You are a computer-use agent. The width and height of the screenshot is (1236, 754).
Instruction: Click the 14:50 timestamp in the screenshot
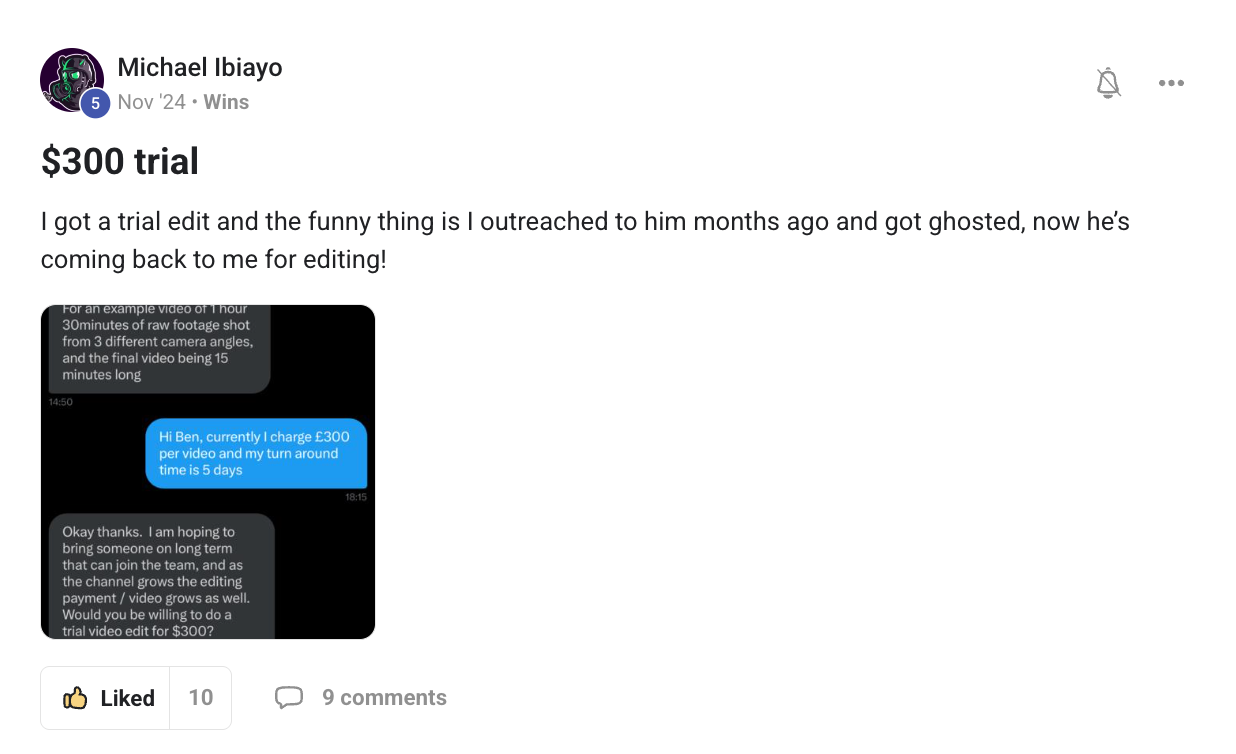coord(61,402)
